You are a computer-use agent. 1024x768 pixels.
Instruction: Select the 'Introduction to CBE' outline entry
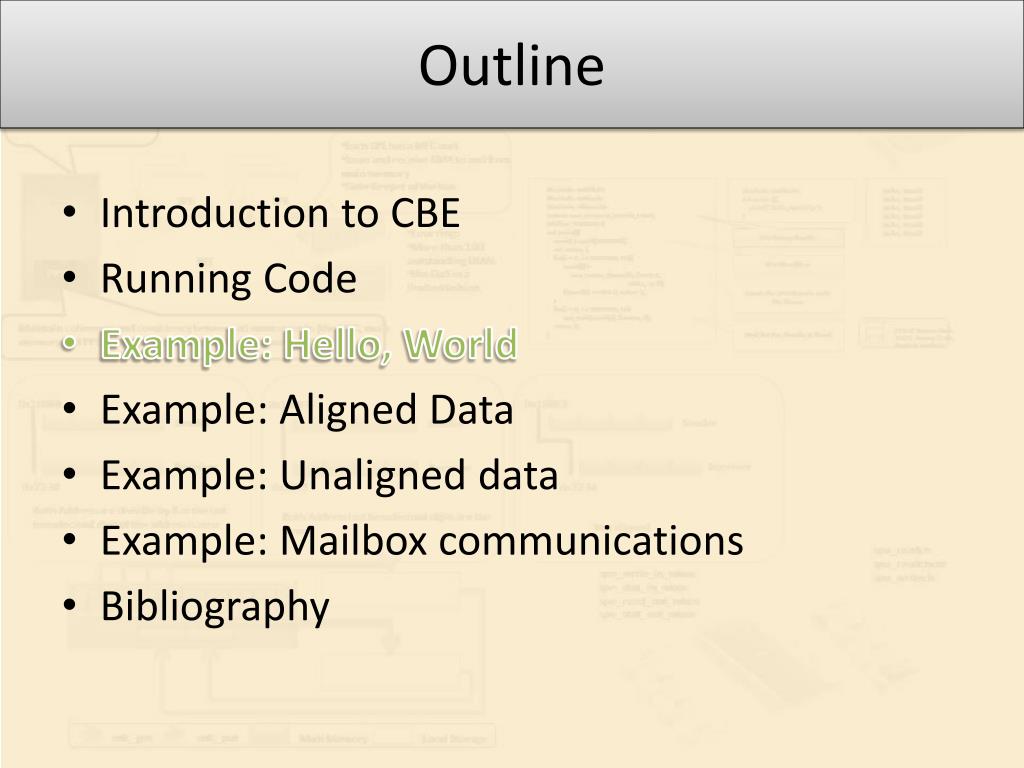[x=280, y=213]
